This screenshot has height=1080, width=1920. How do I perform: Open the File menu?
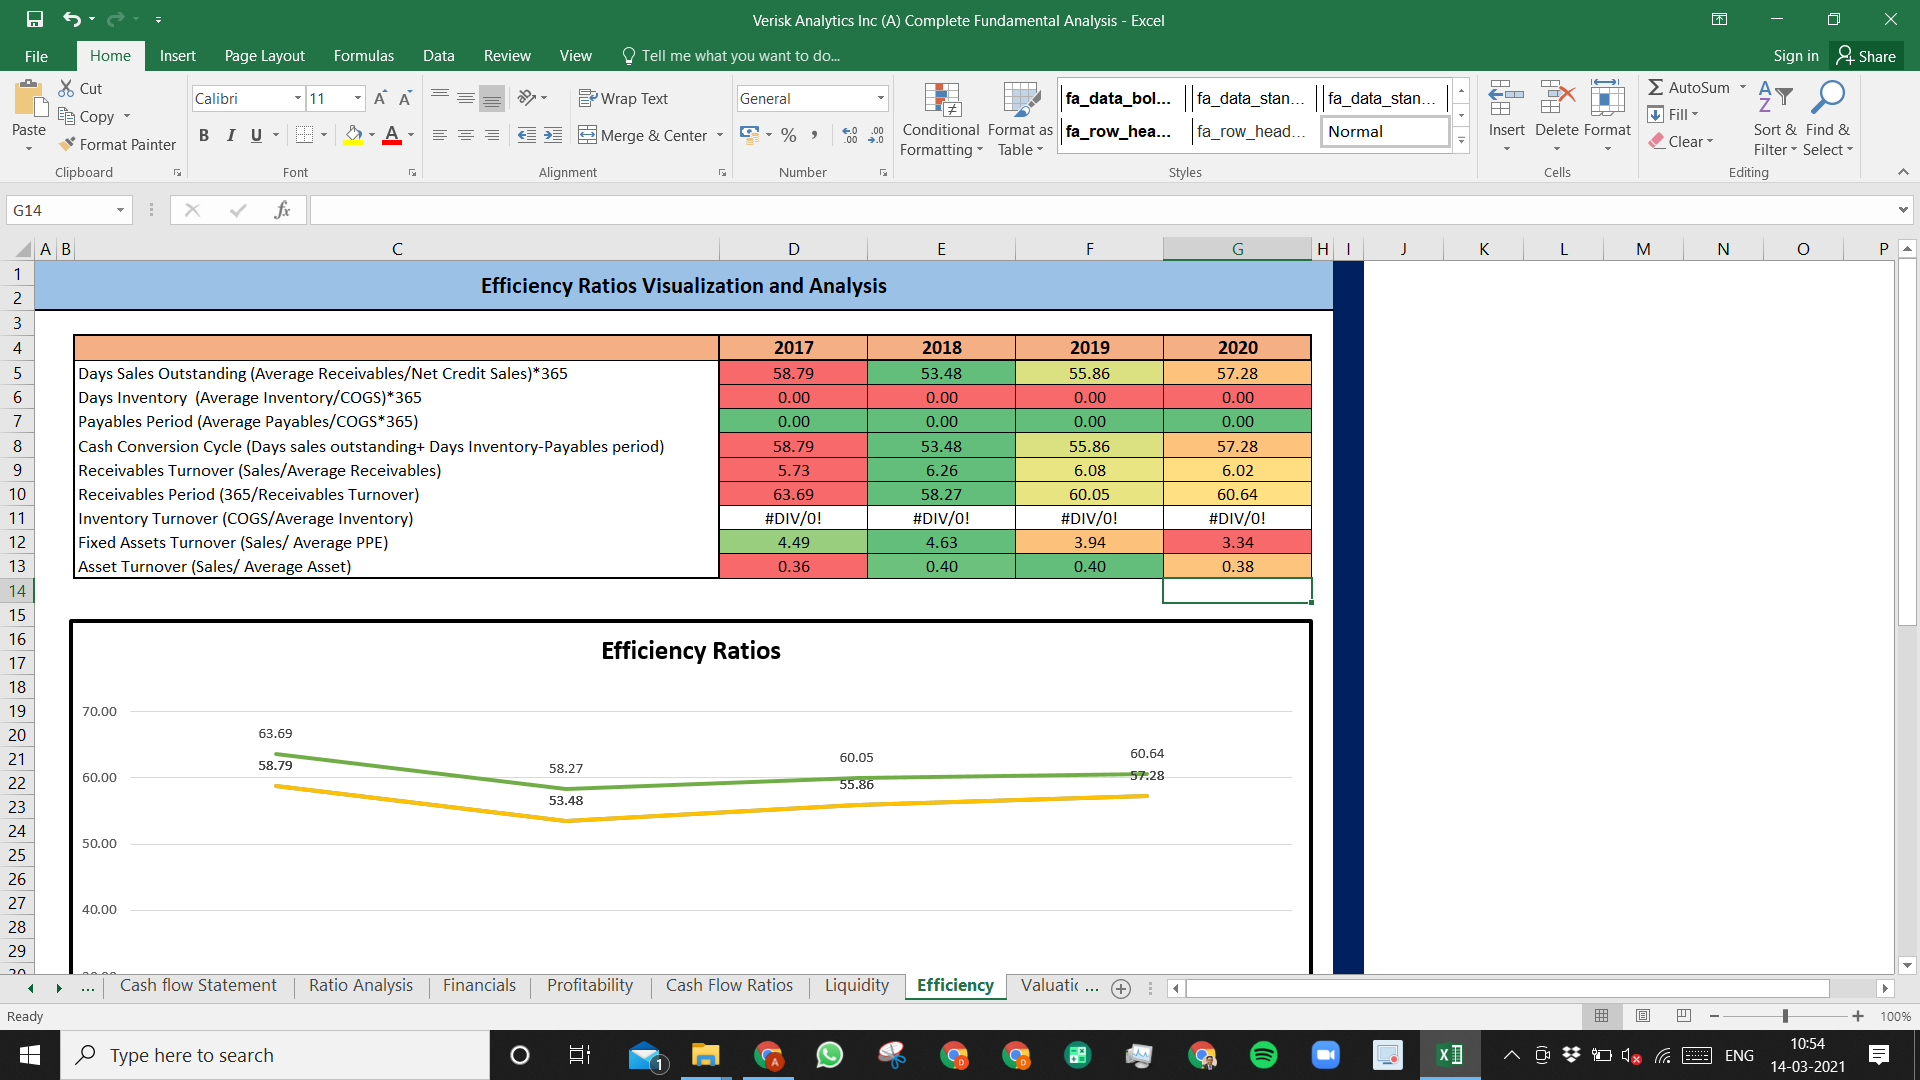36,56
